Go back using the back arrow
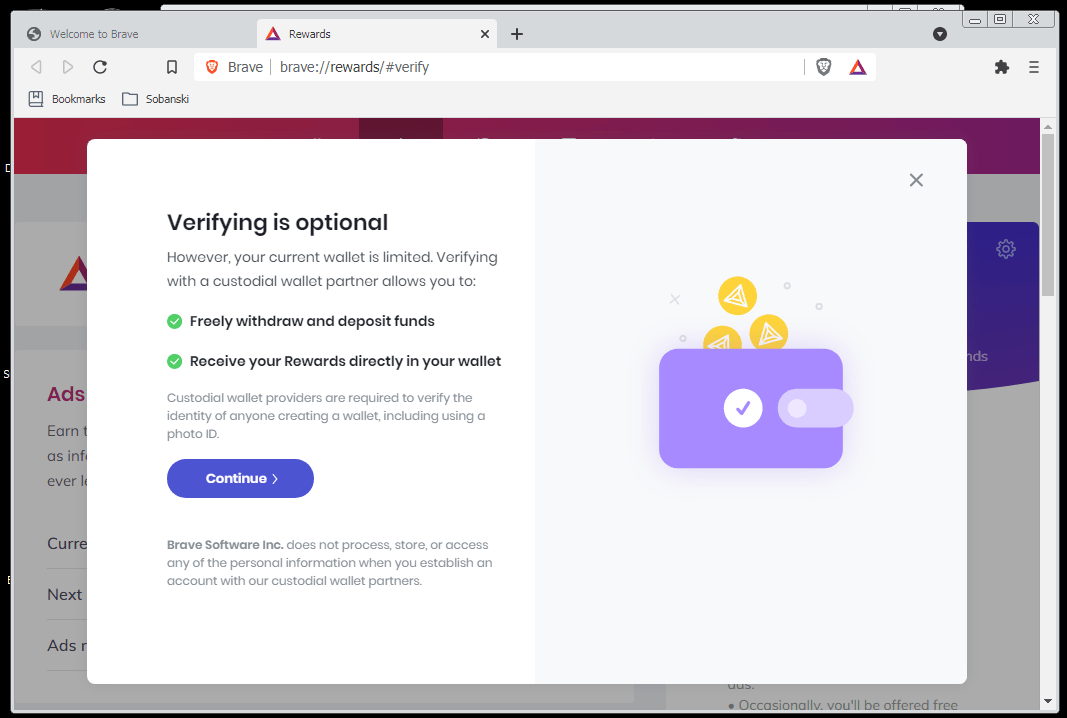 (x=36, y=67)
